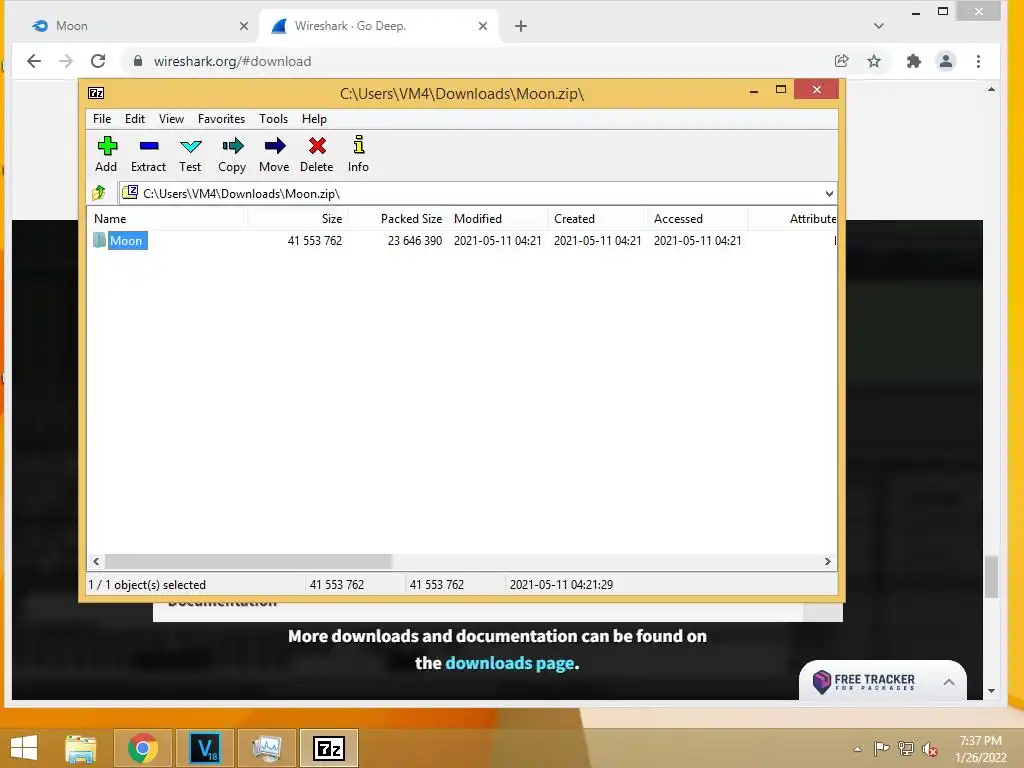Screen dimensions: 1024x768
Task: Expand the 7-Zip address path dropdown
Action: tap(829, 193)
